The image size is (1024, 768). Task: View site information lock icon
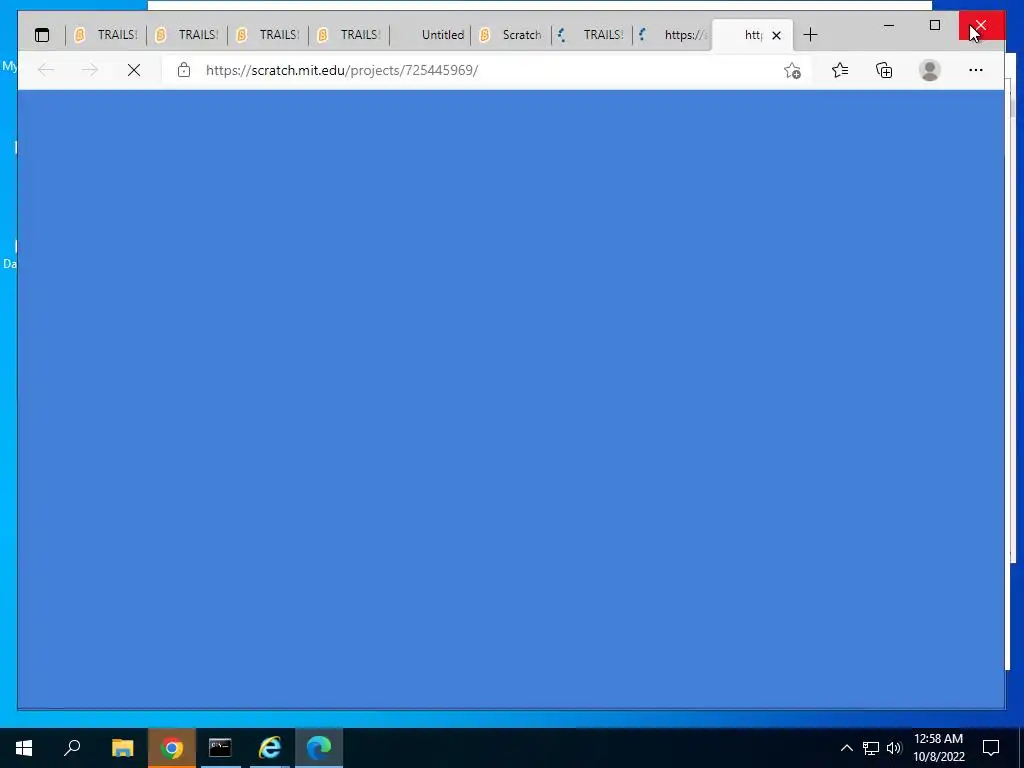184,70
